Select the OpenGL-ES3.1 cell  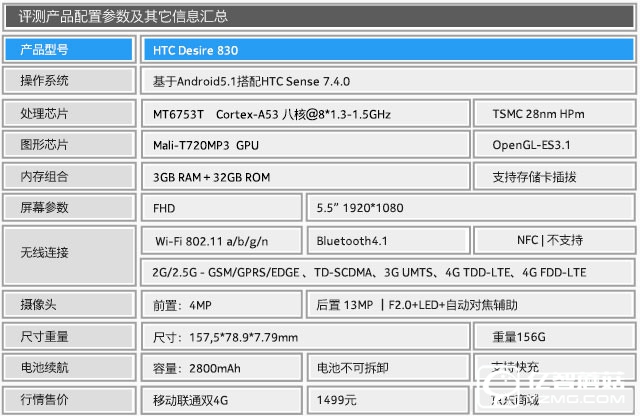pos(553,145)
